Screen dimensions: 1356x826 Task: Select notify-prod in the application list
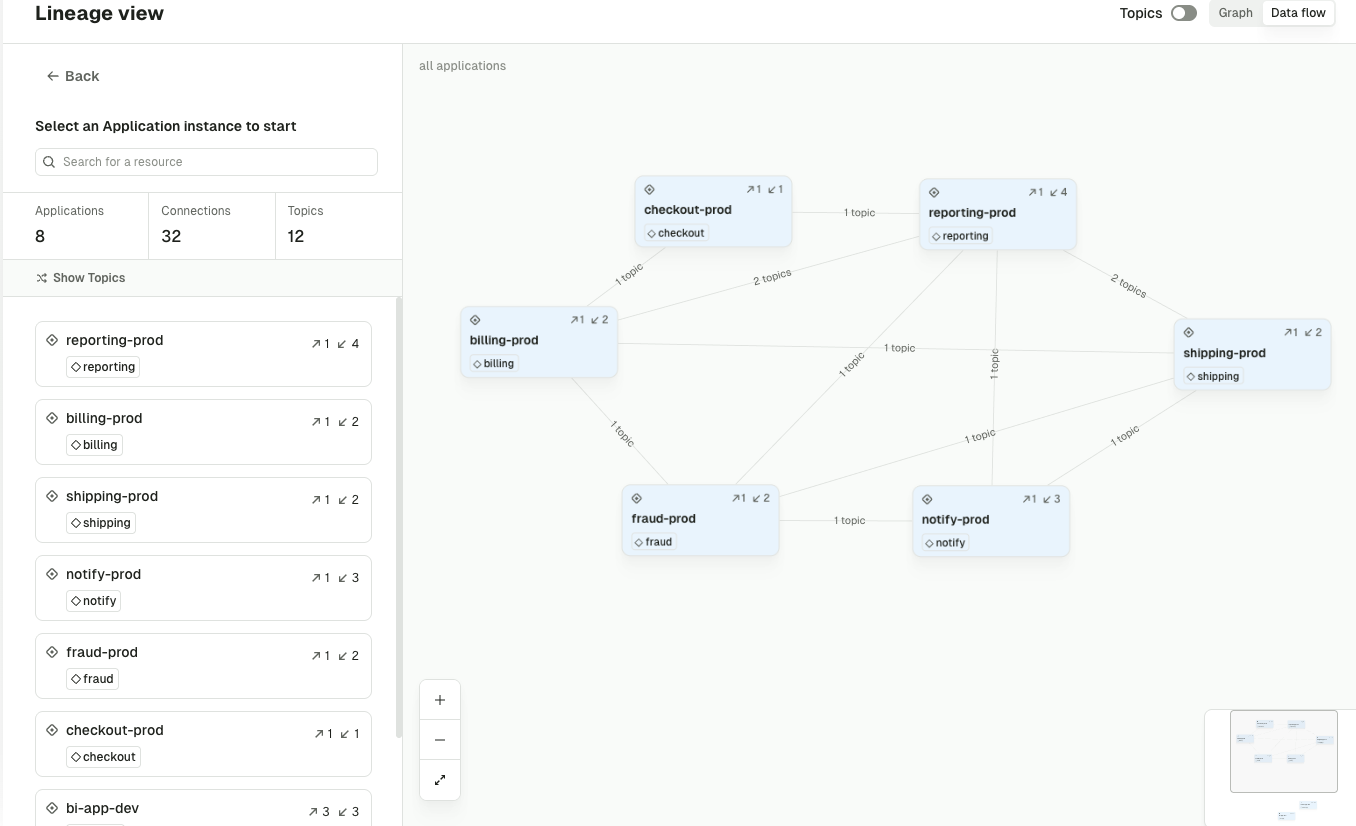coord(203,588)
